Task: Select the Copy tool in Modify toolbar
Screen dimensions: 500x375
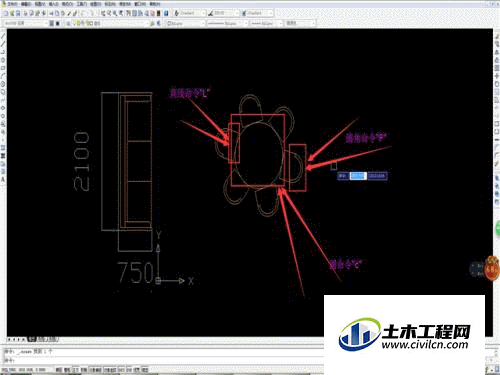Action: [497, 44]
